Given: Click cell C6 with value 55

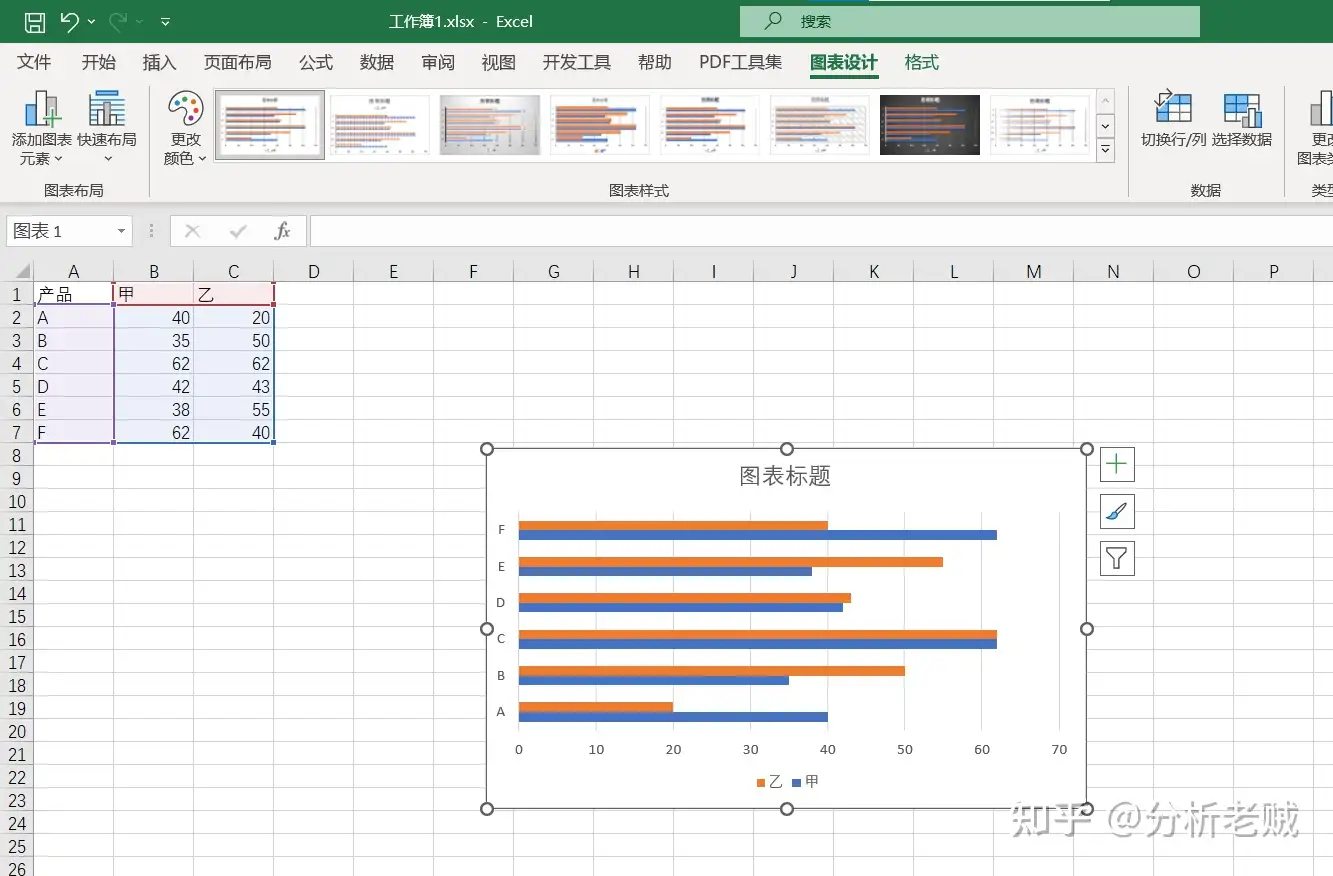Looking at the screenshot, I should point(233,409).
